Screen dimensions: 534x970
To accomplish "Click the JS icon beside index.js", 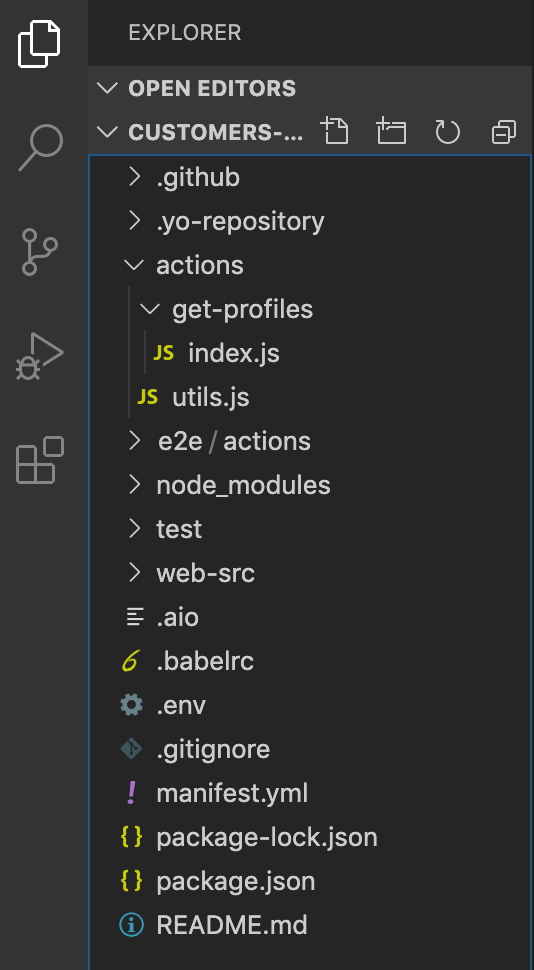I will 163,353.
